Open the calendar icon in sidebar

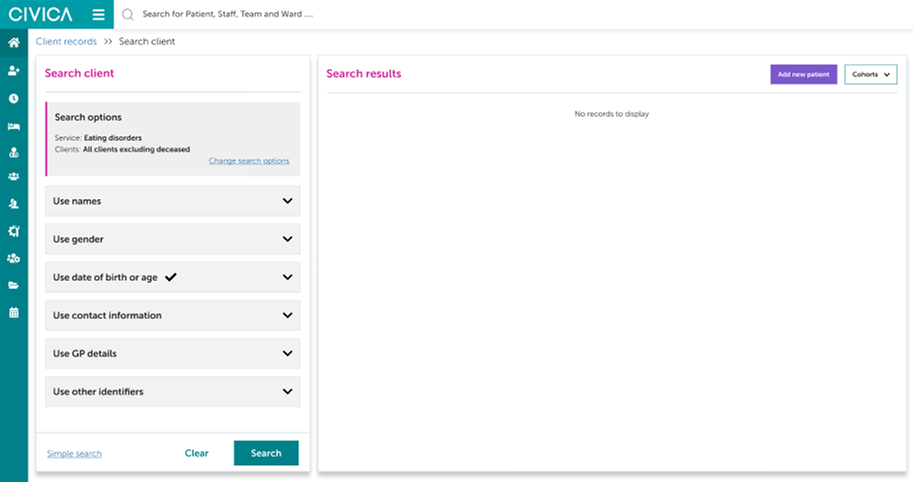click(x=13, y=312)
